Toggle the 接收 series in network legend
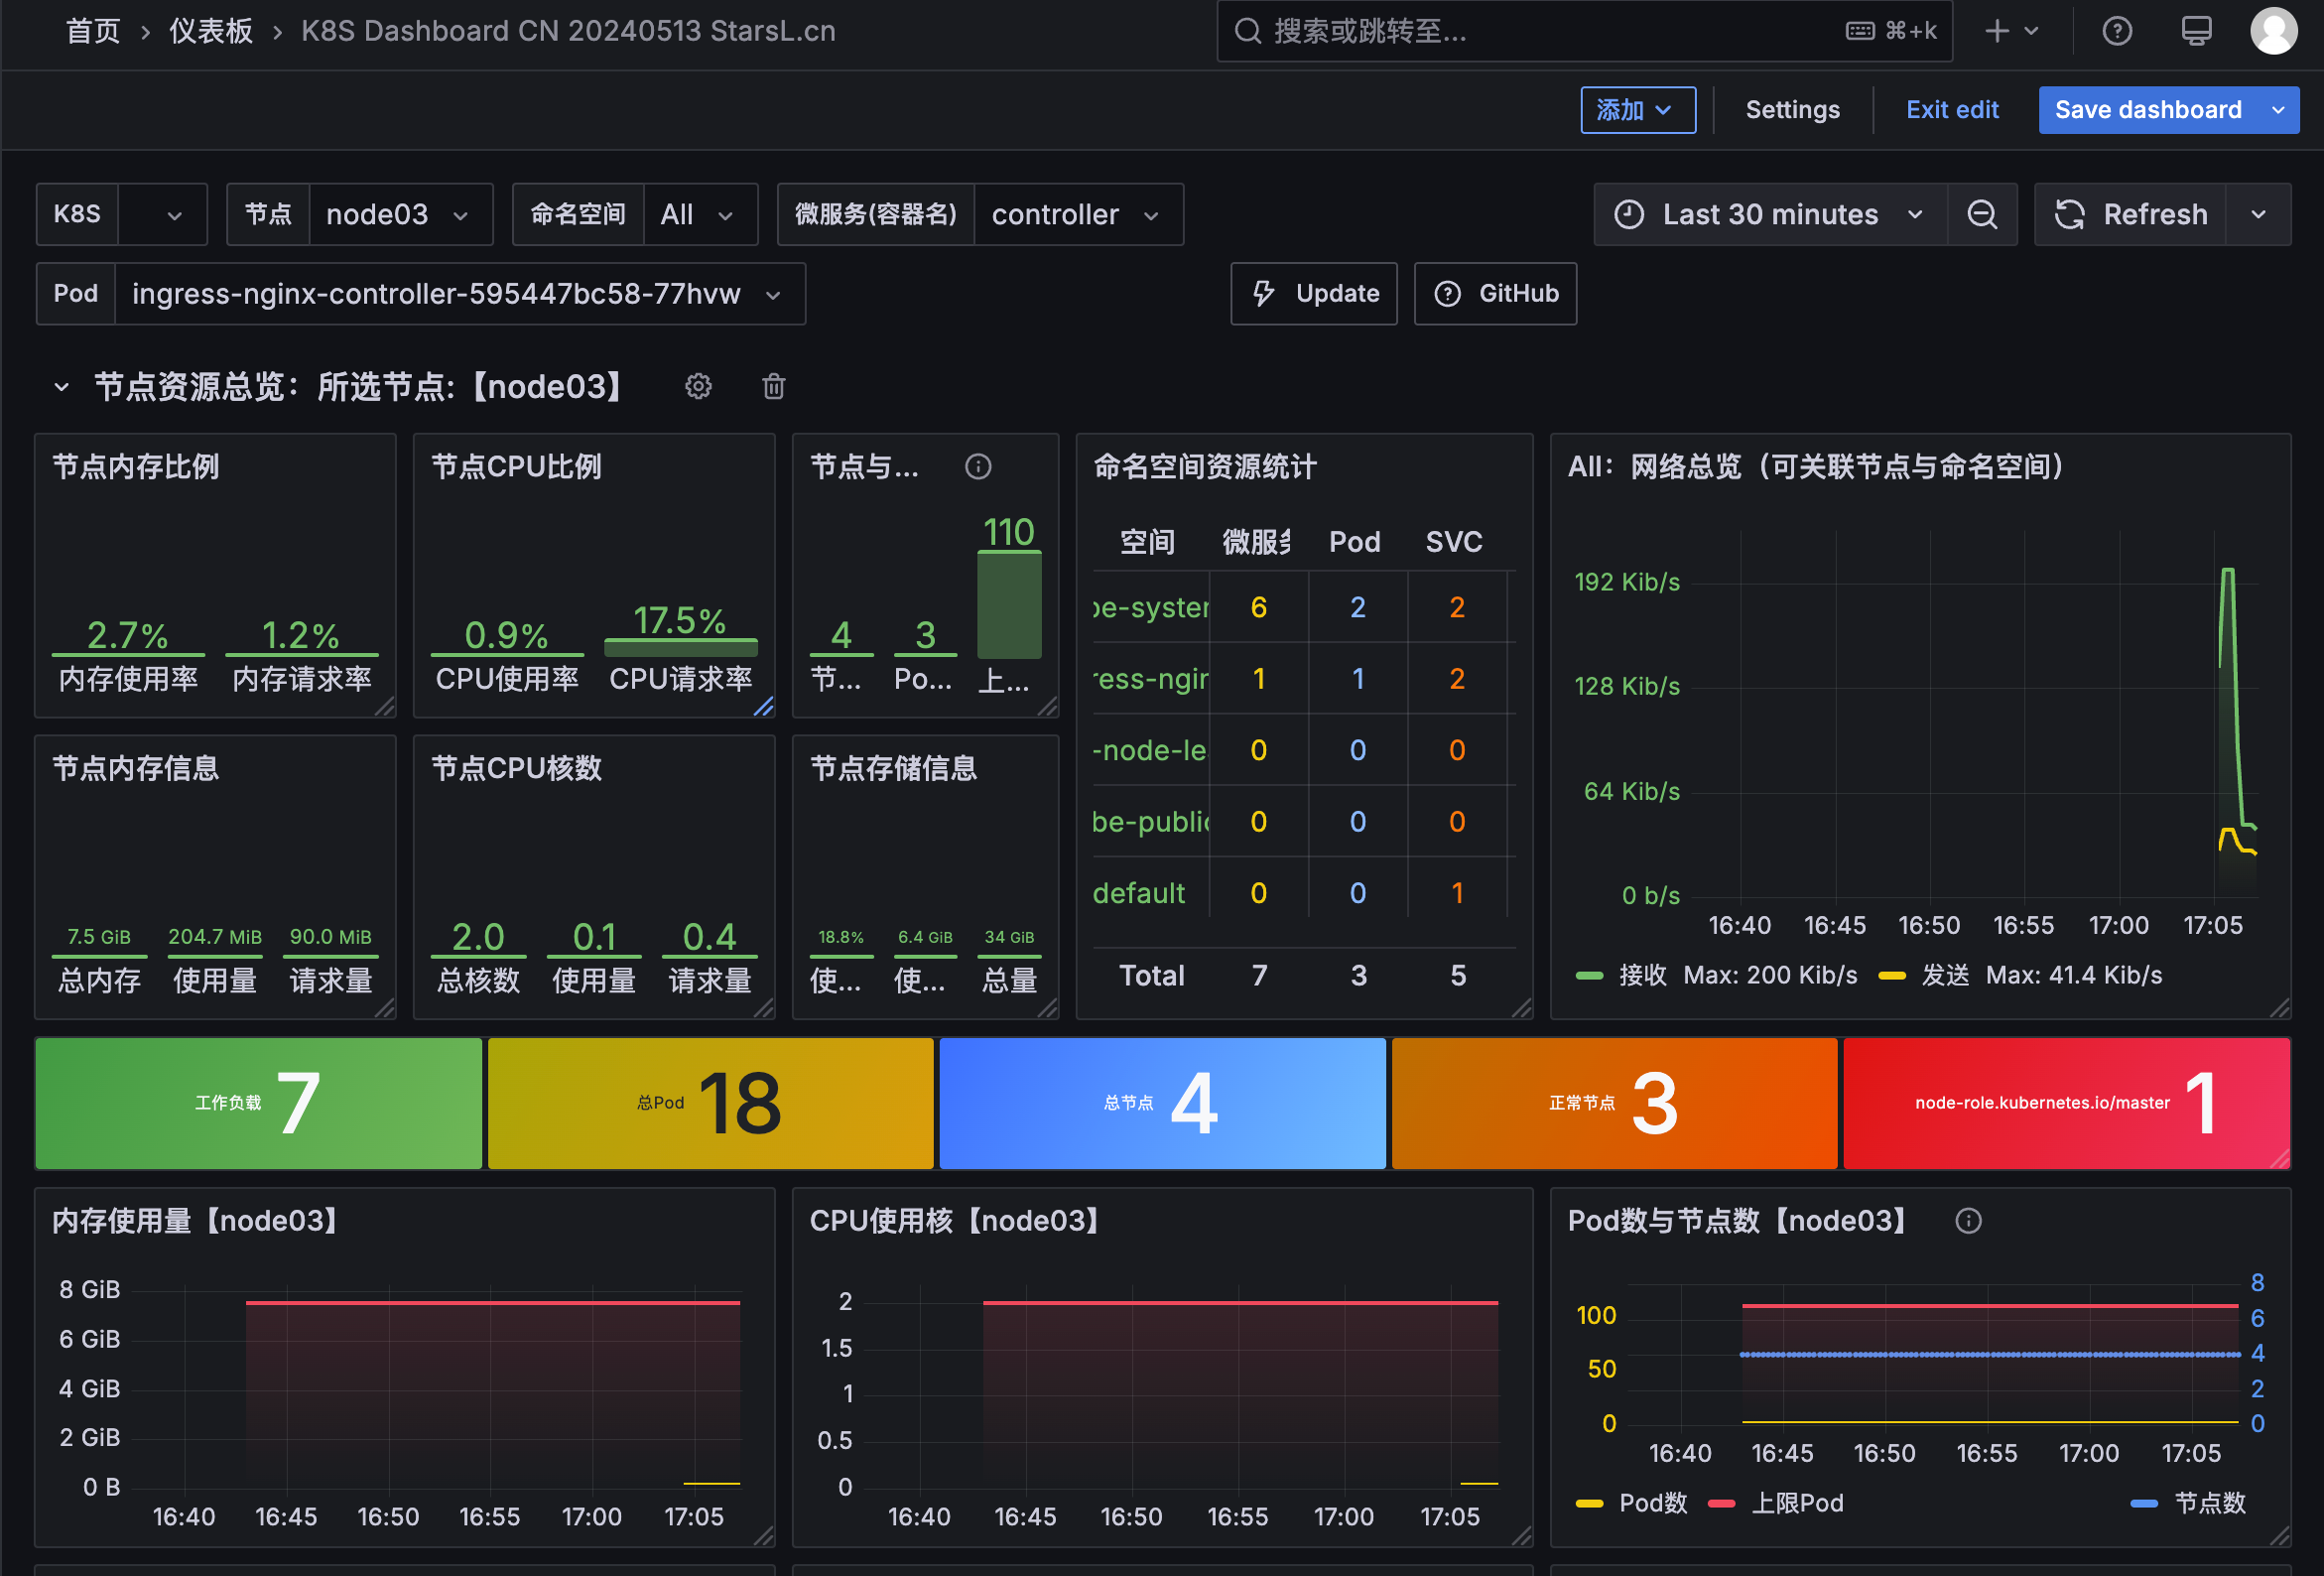2324x1576 pixels. coord(1641,975)
